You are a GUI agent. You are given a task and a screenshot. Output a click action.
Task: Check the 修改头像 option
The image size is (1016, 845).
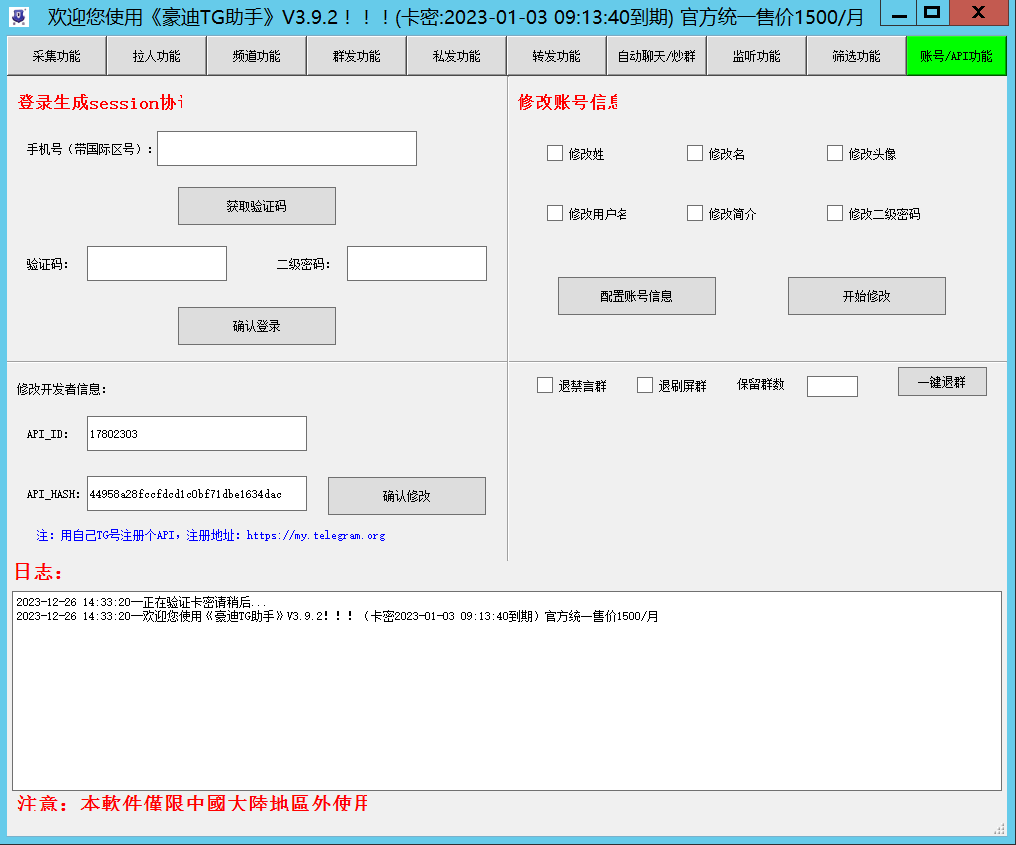pyautogui.click(x=835, y=154)
